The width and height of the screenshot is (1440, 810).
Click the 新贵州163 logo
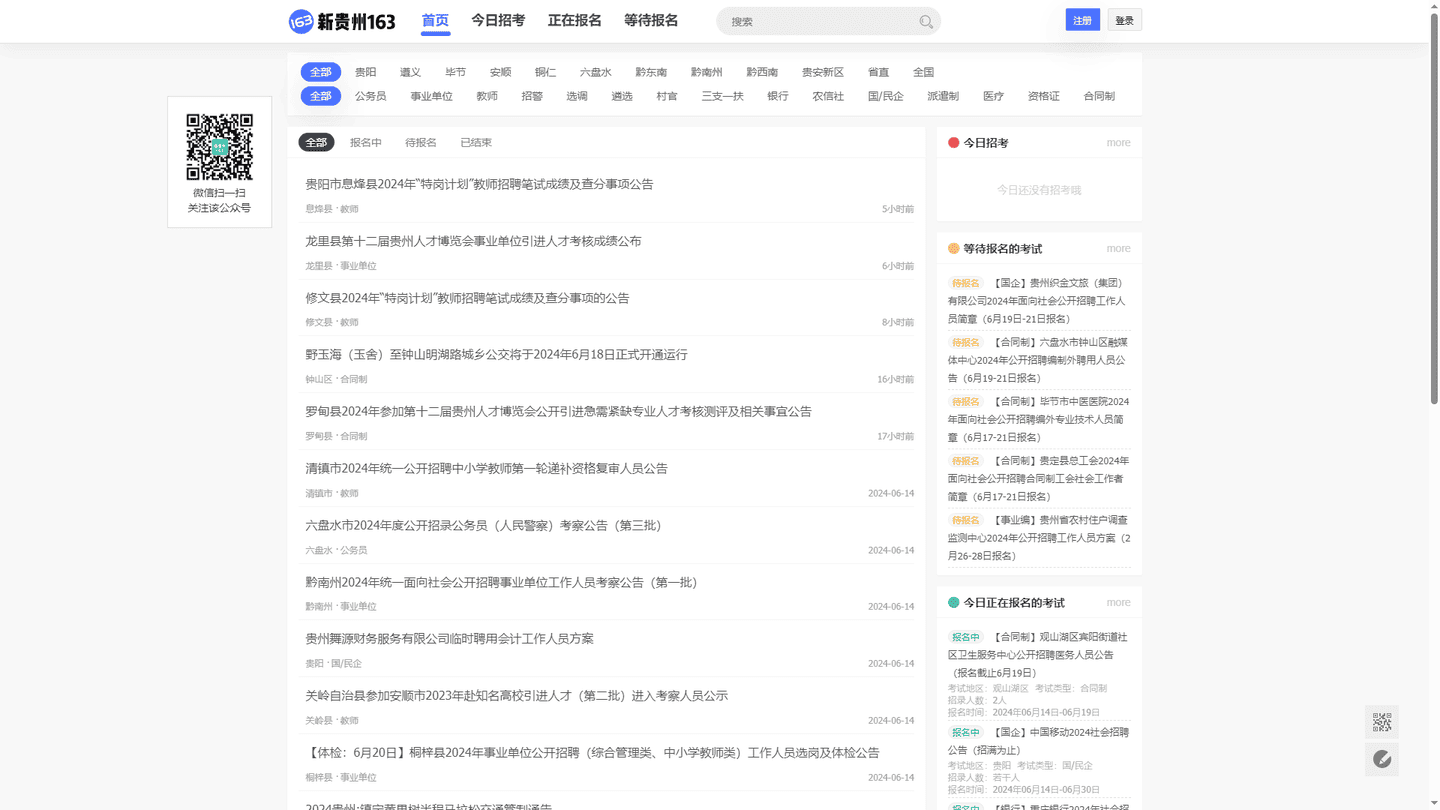(x=342, y=21)
